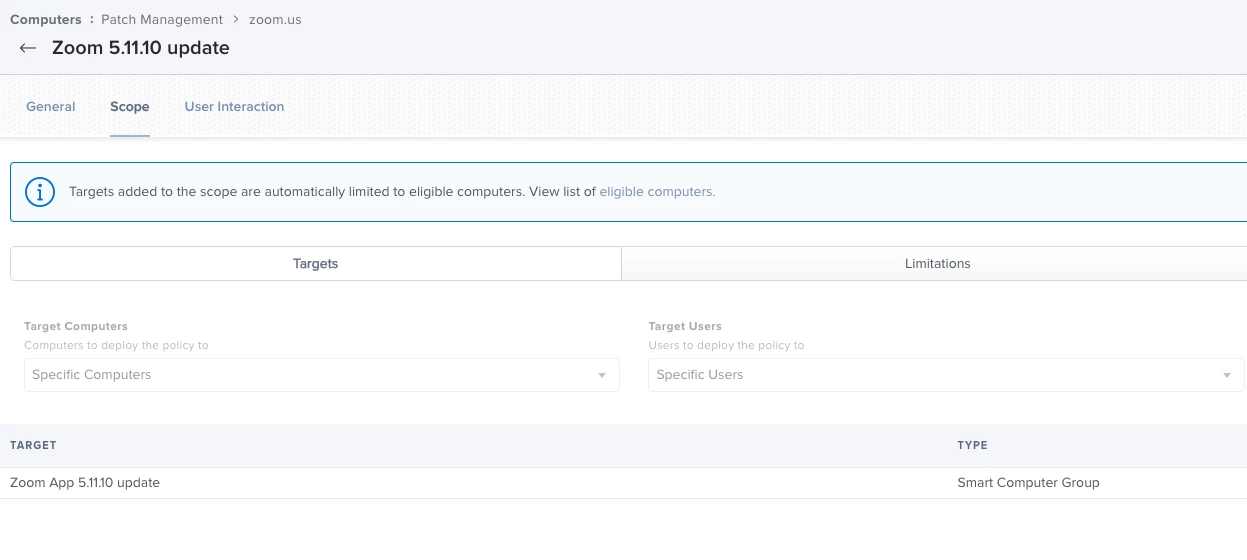This screenshot has width=1247, height=560.
Task: Click 'Computers to deploy the policy to' text
Action: coord(116,345)
